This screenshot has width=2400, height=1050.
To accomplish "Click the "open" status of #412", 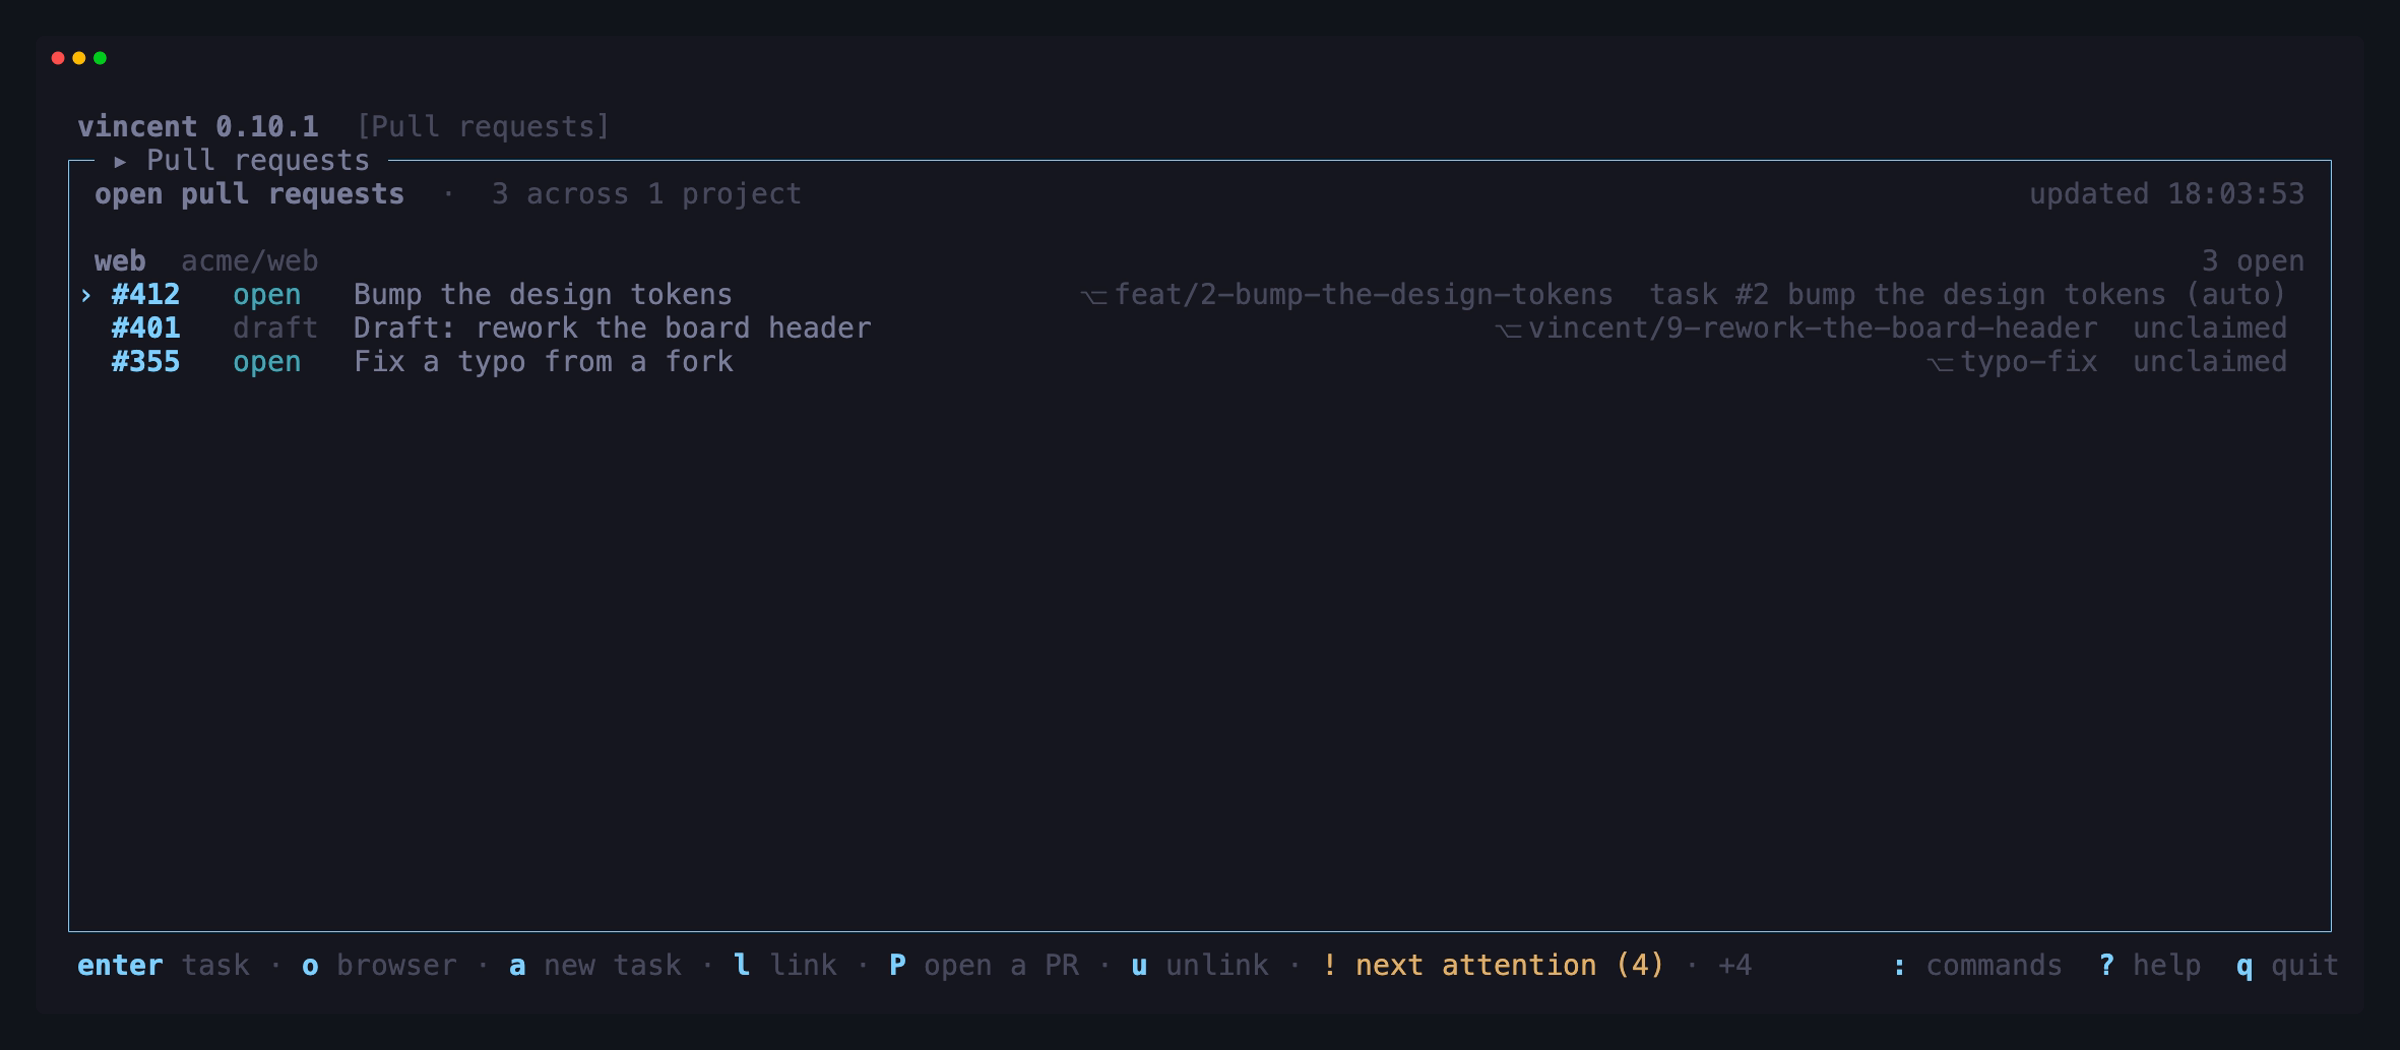I will point(266,295).
